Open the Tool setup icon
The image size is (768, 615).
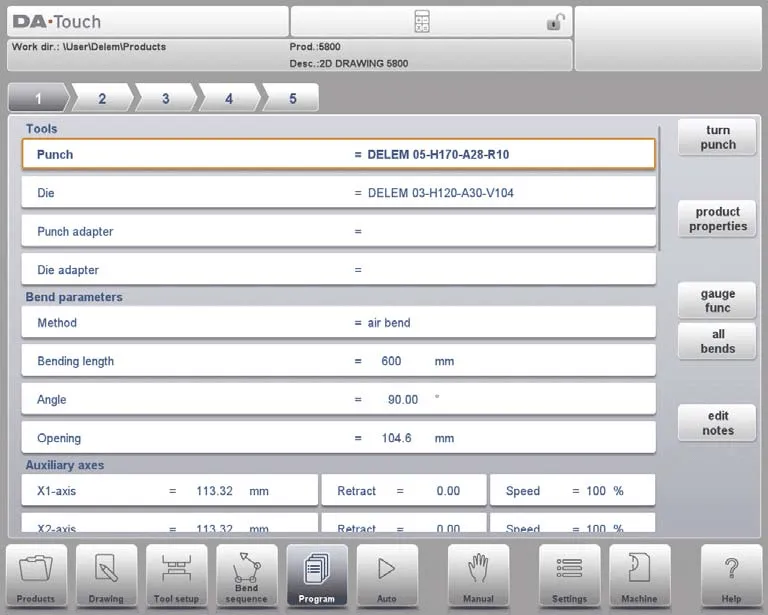[176, 575]
